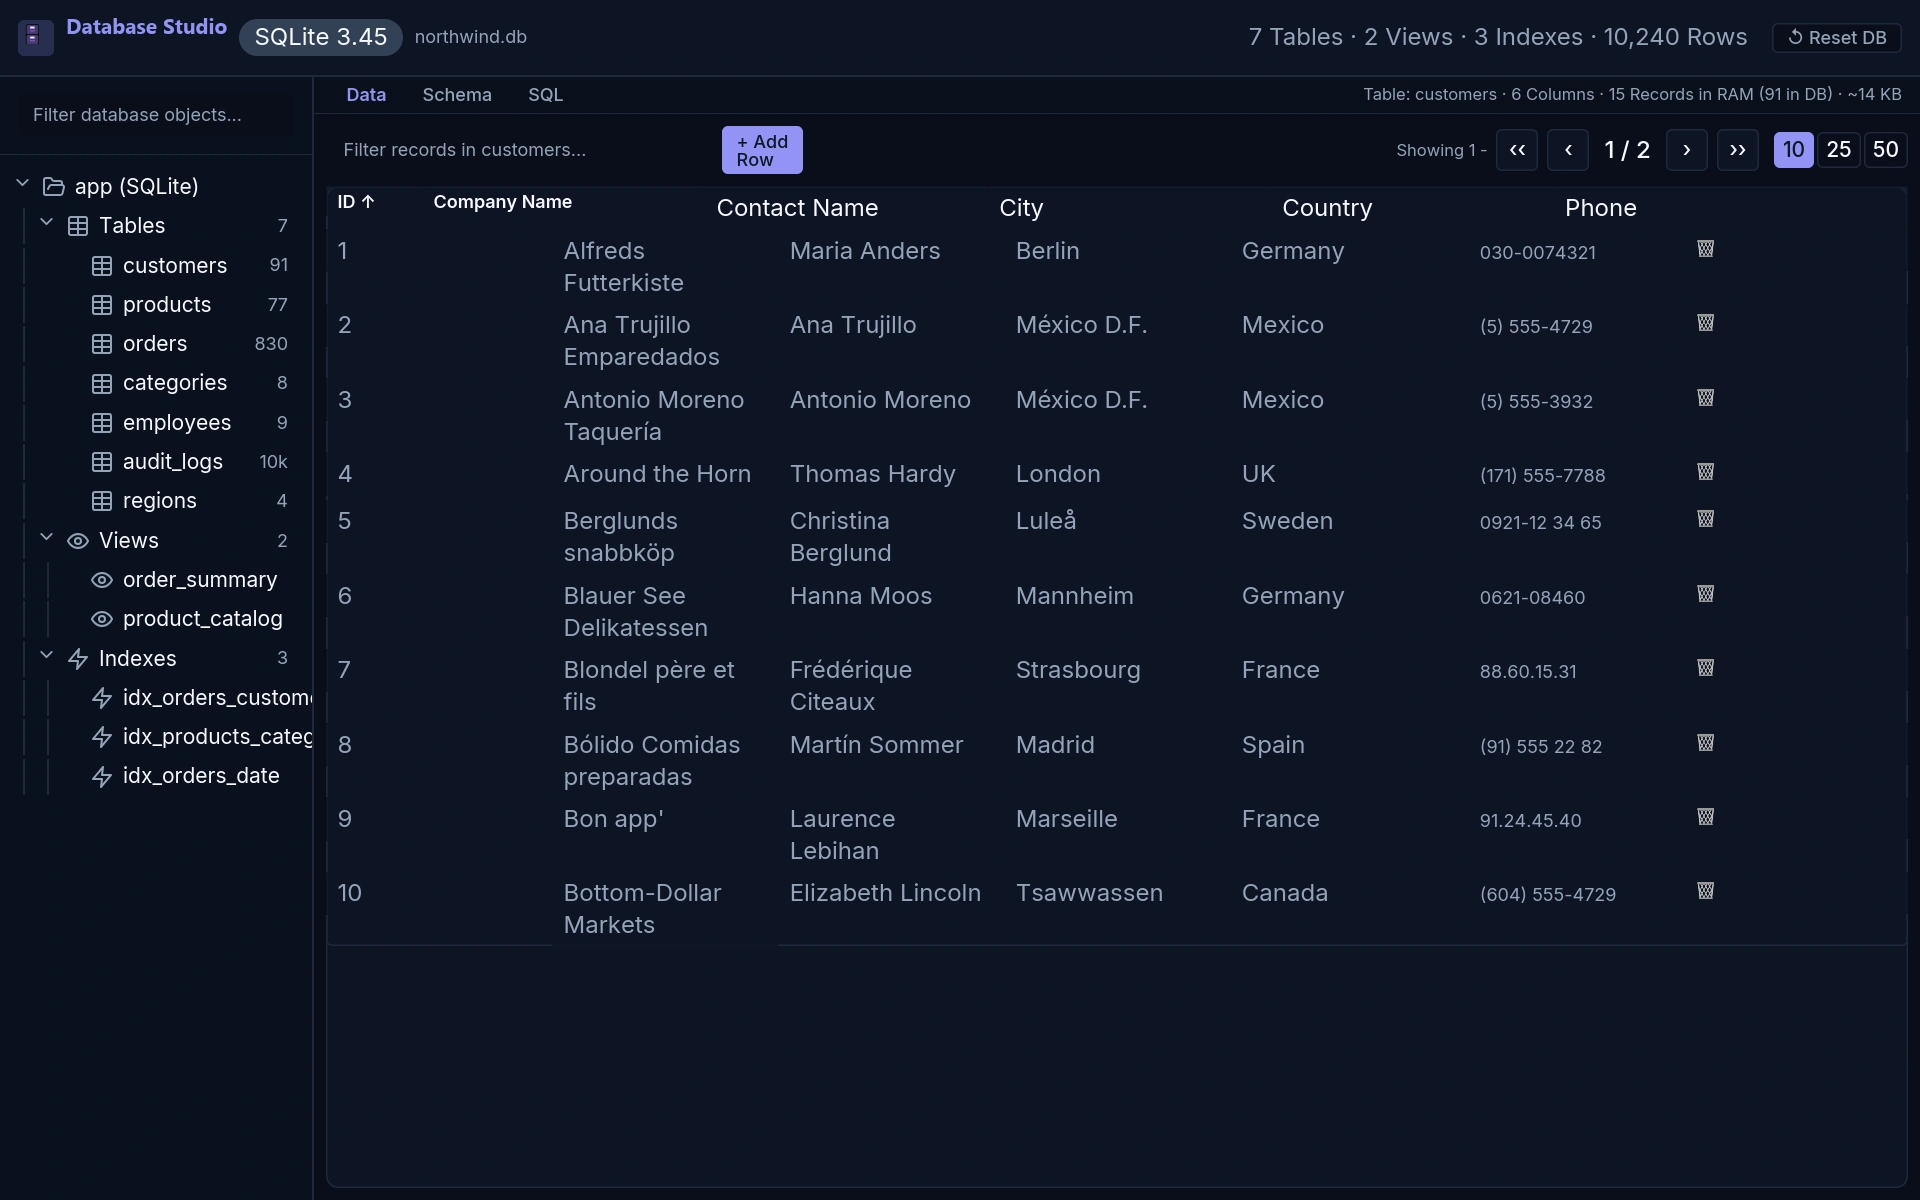Set page size to 10
1920x1200 pixels.
(1794, 150)
